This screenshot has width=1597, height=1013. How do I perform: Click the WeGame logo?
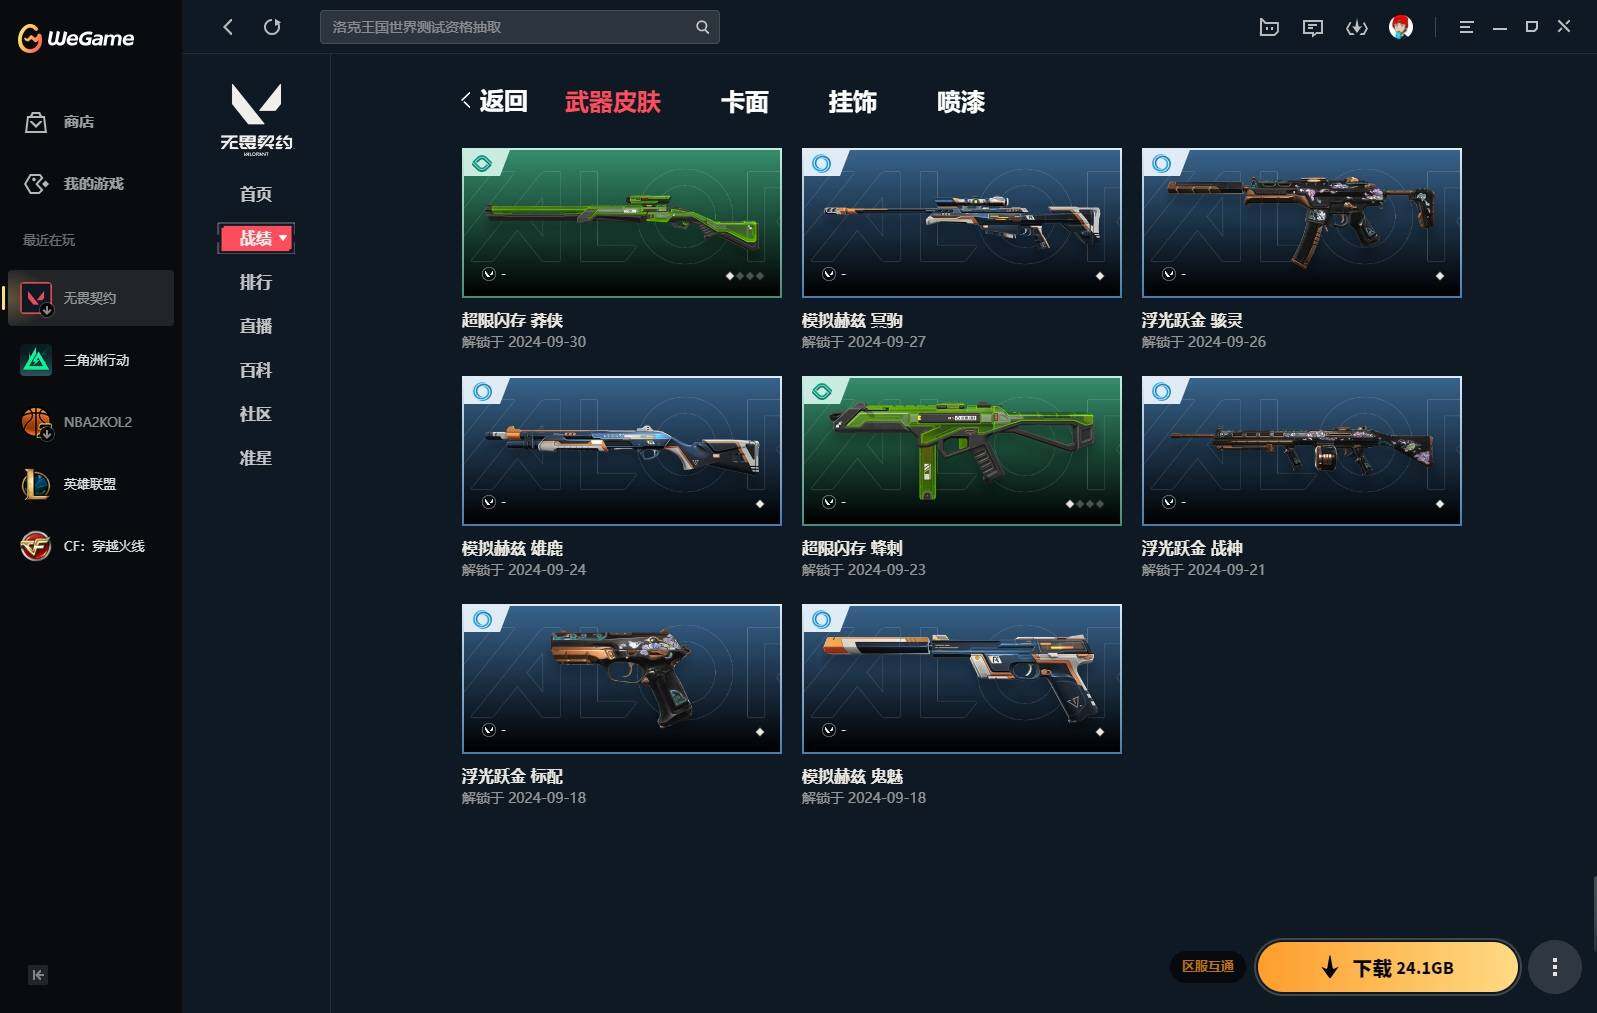[76, 38]
